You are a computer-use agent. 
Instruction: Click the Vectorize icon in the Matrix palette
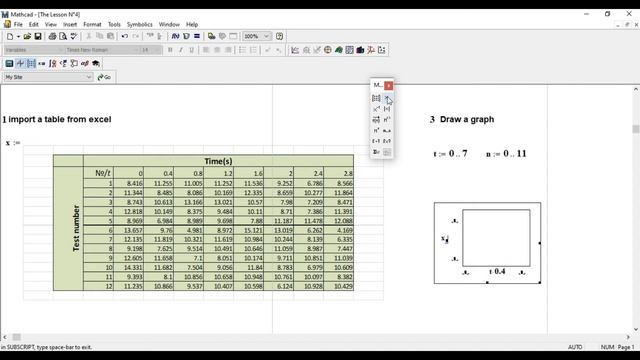tap(376, 120)
